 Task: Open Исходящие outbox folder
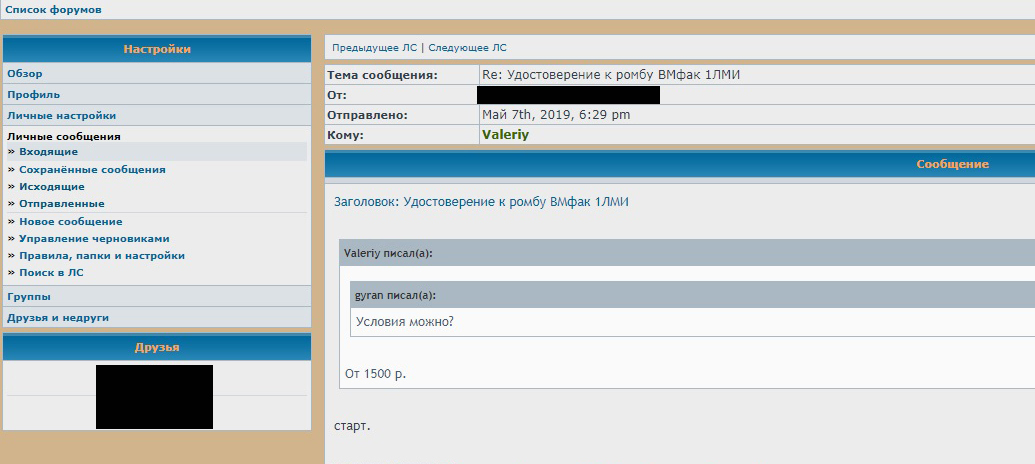(x=52, y=187)
